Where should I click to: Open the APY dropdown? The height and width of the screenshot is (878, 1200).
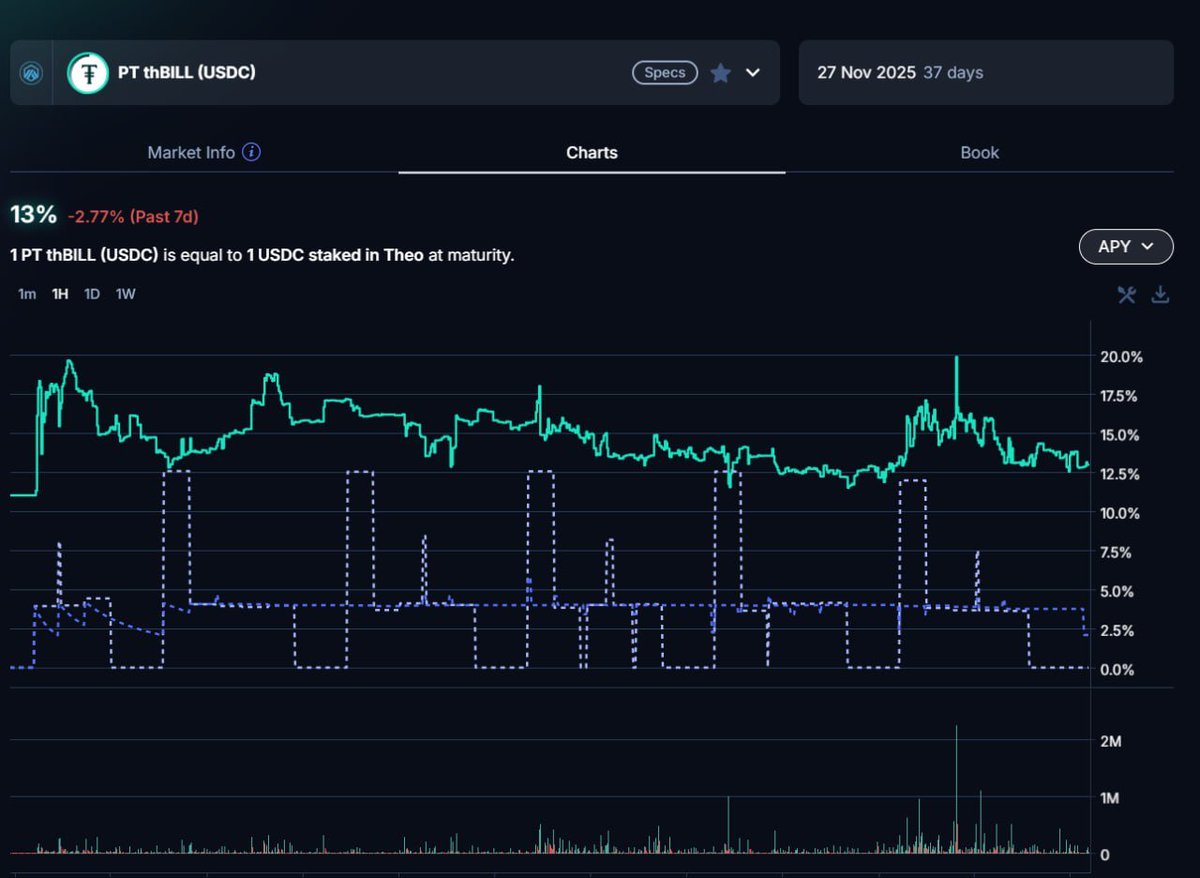click(1126, 246)
